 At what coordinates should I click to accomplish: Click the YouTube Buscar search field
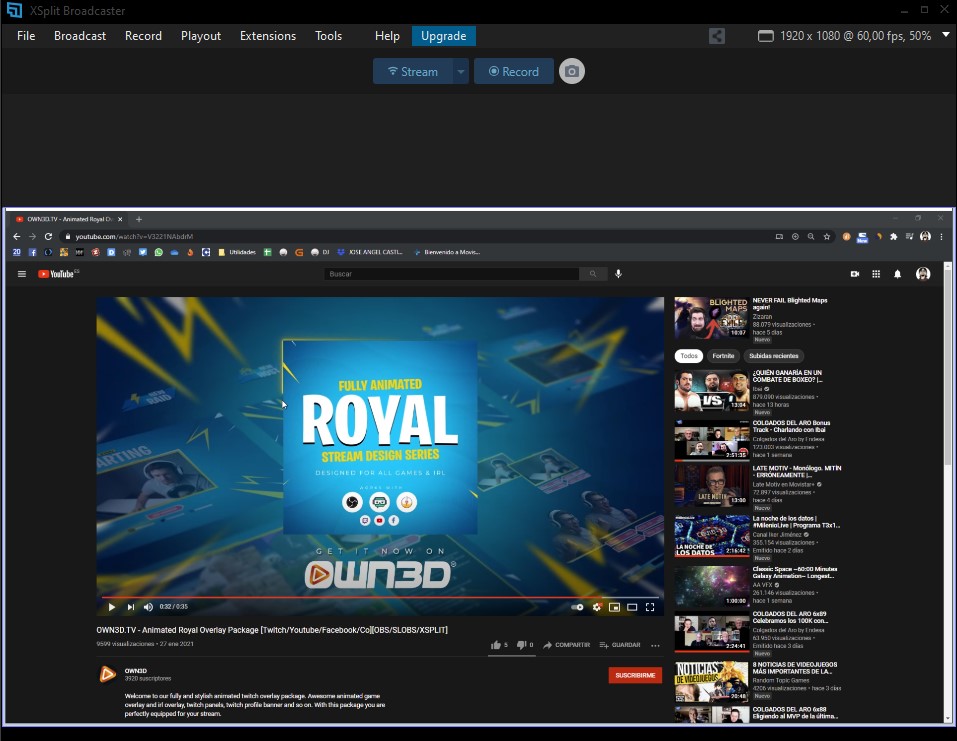click(x=452, y=274)
